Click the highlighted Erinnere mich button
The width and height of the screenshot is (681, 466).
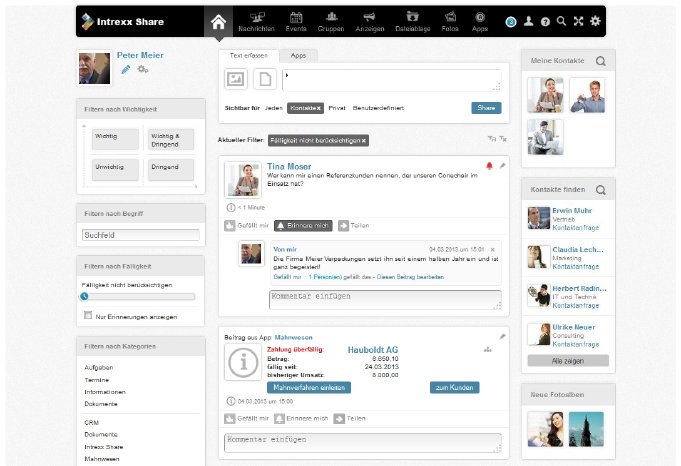tap(303, 226)
